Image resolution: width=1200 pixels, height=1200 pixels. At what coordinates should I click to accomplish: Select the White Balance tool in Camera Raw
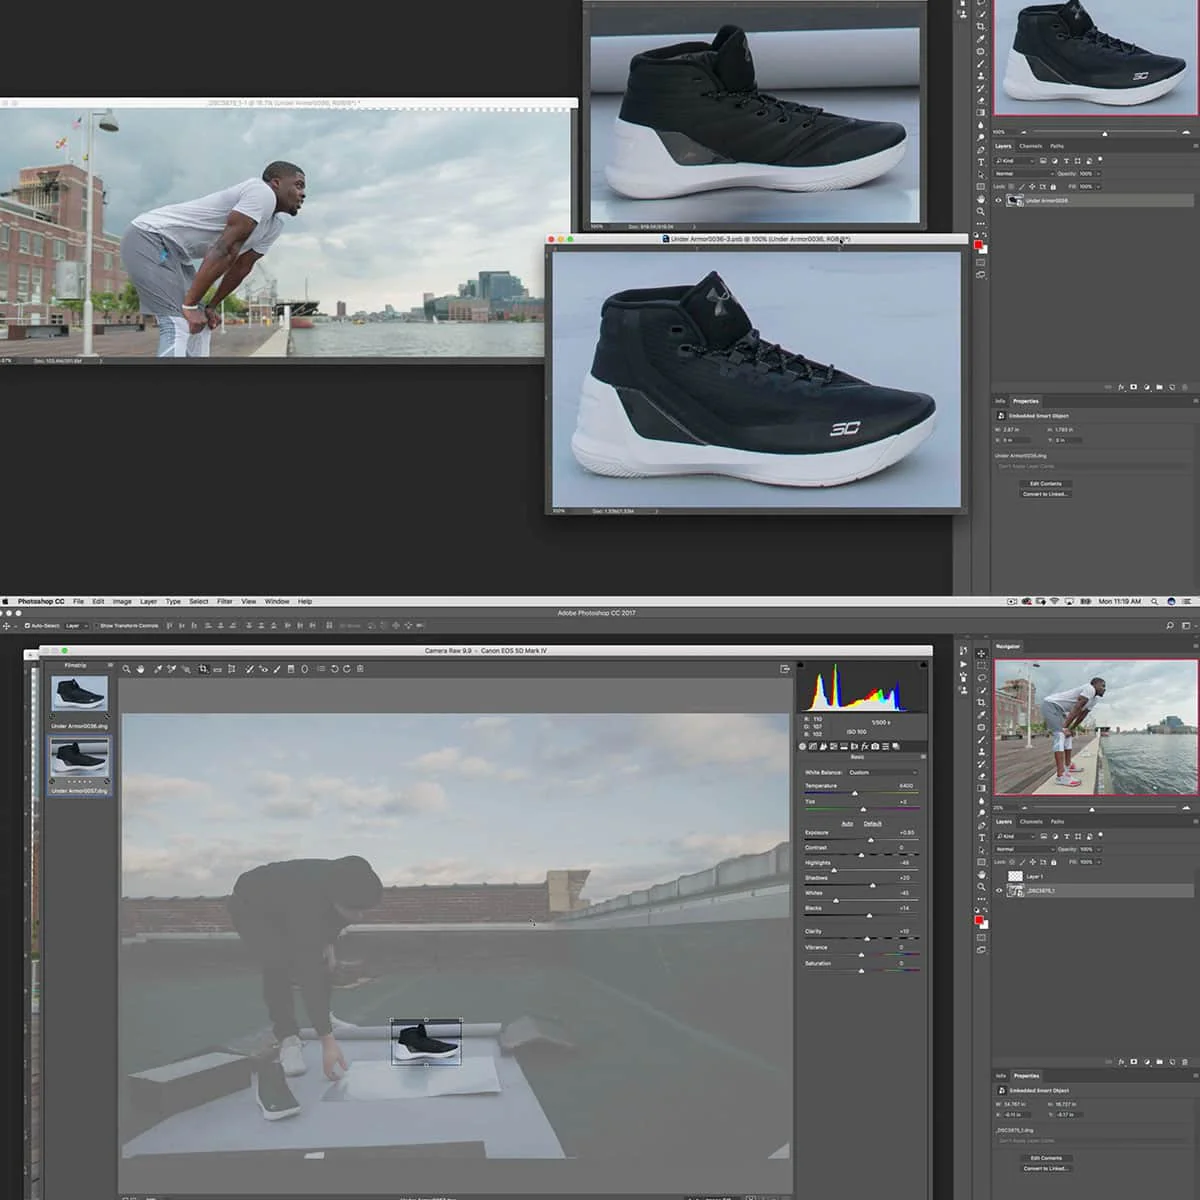(x=156, y=668)
